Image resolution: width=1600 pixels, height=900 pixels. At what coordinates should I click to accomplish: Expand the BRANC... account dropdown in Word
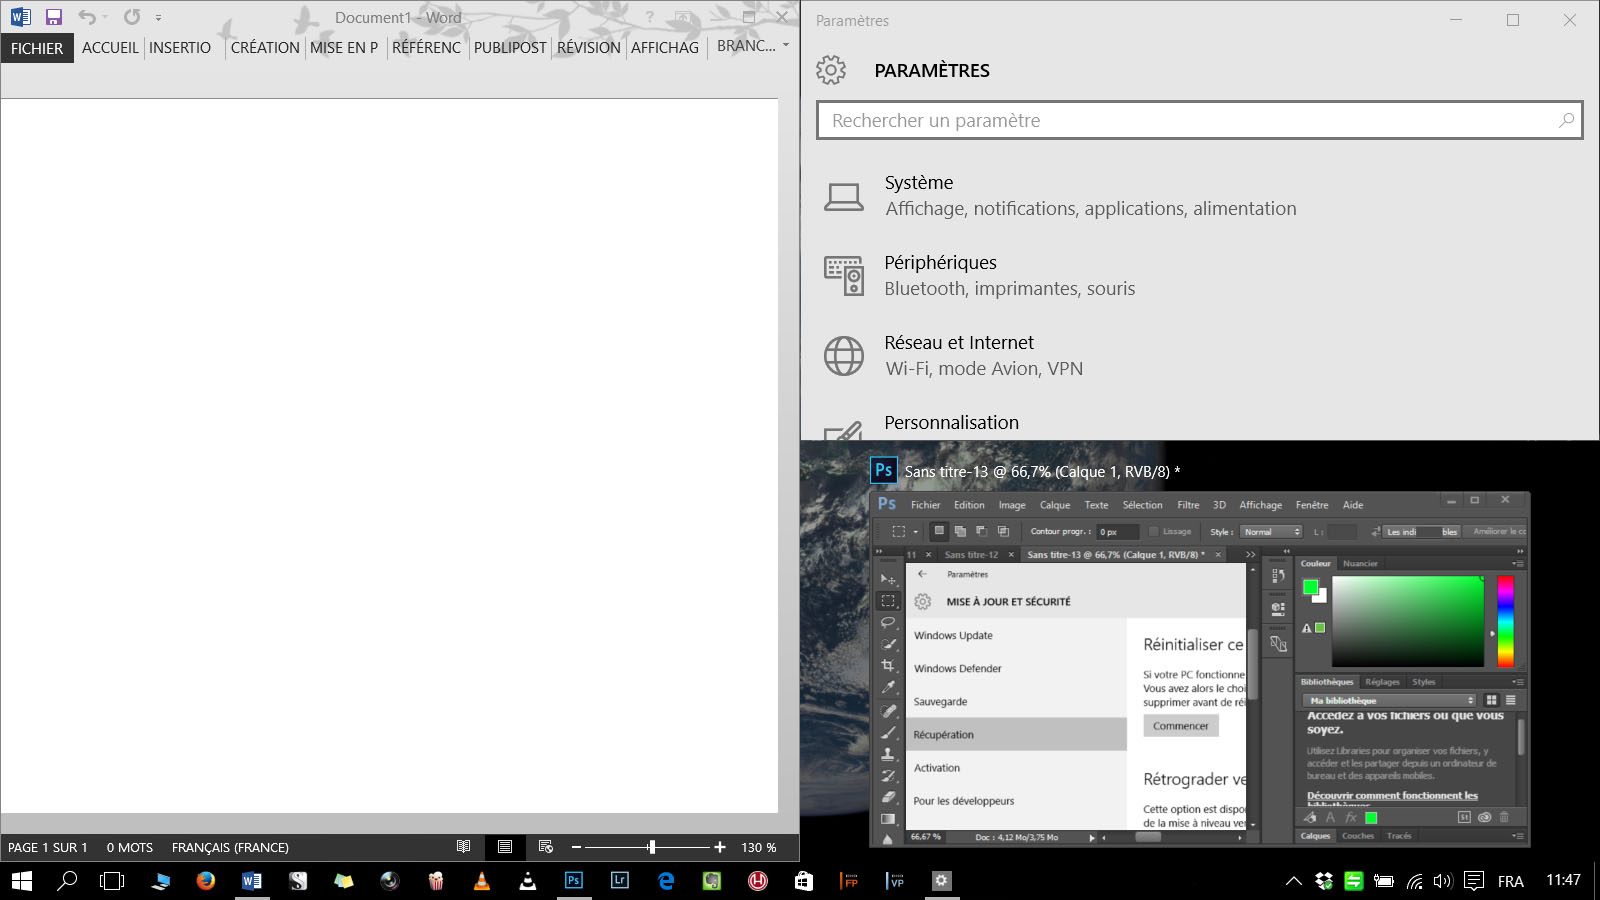coord(753,46)
